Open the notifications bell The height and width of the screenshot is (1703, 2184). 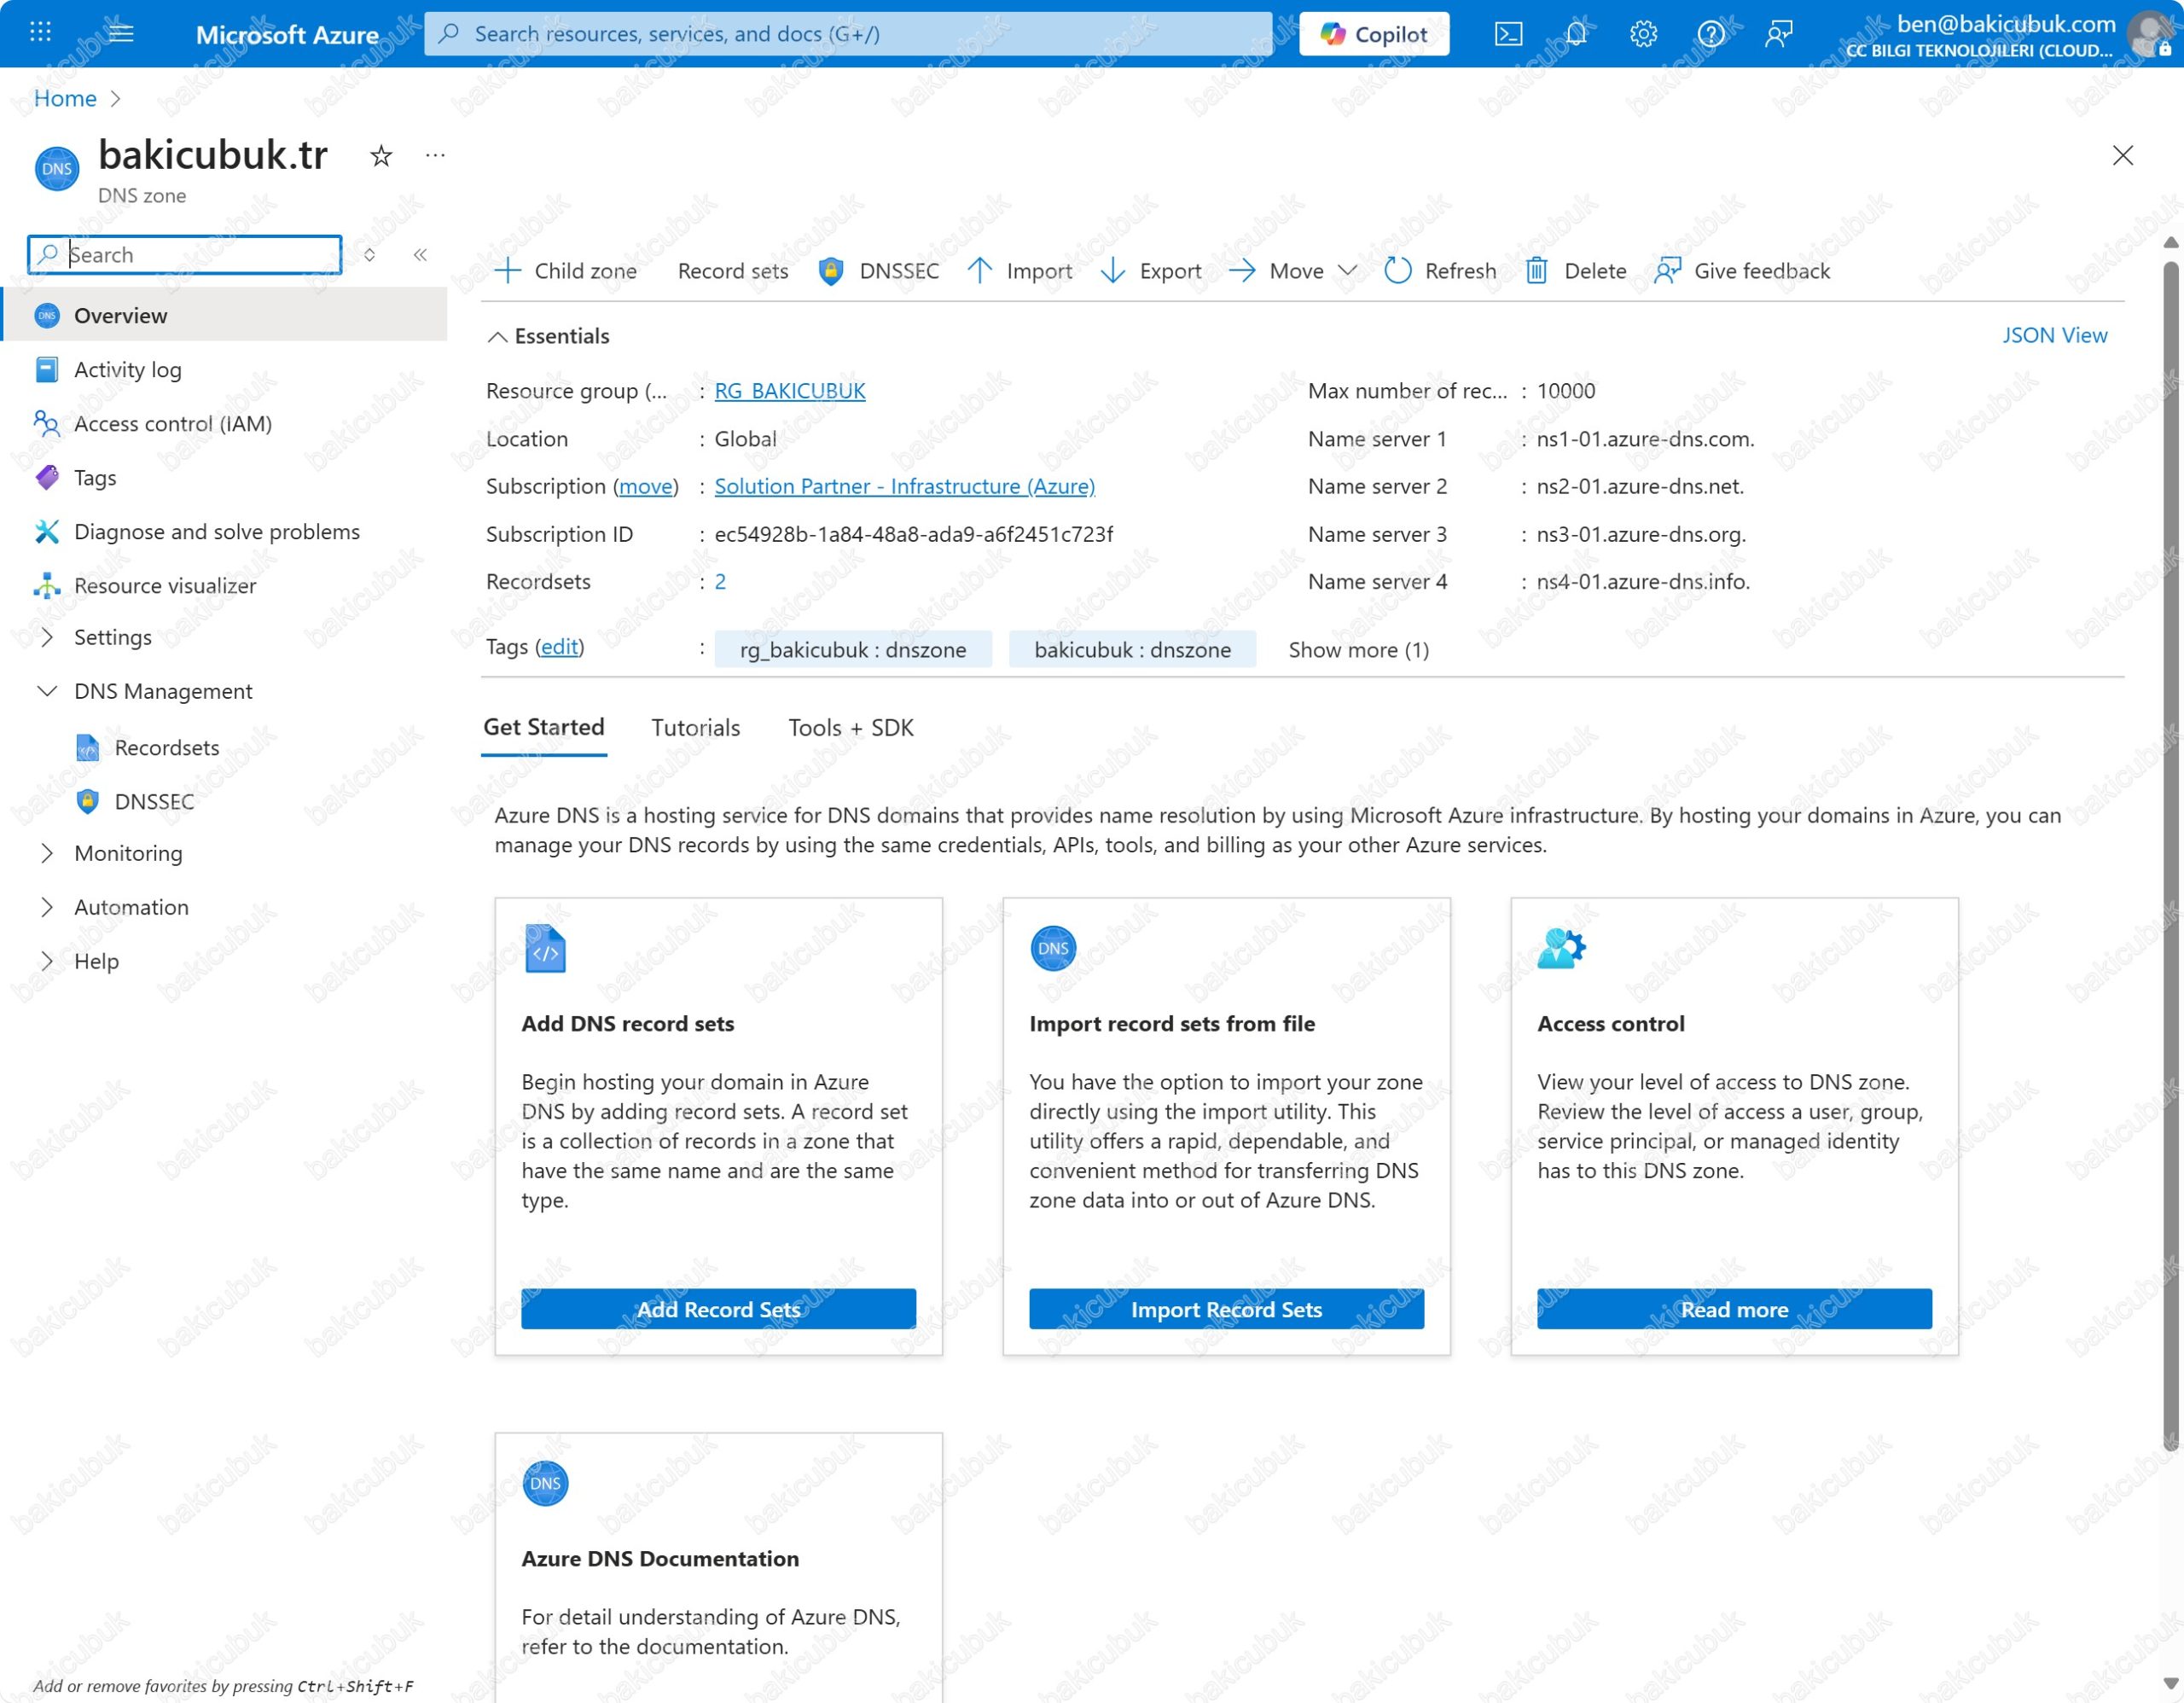coord(1576,34)
